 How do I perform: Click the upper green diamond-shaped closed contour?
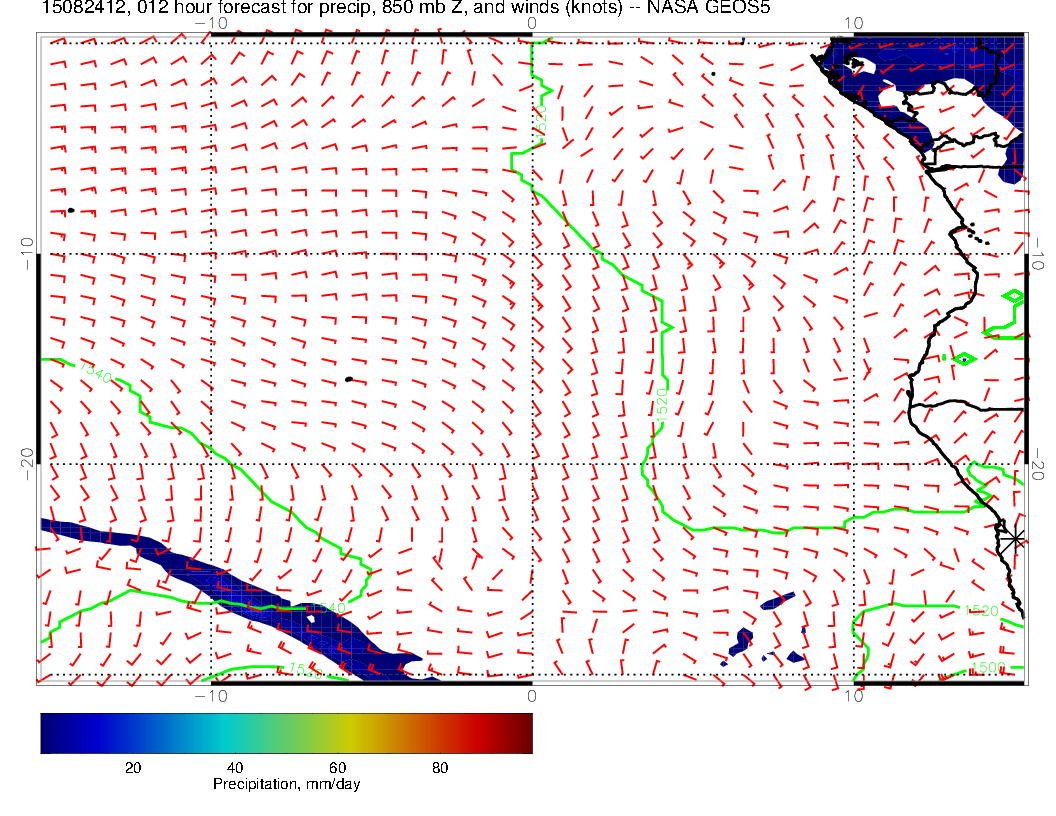[x=1013, y=296]
